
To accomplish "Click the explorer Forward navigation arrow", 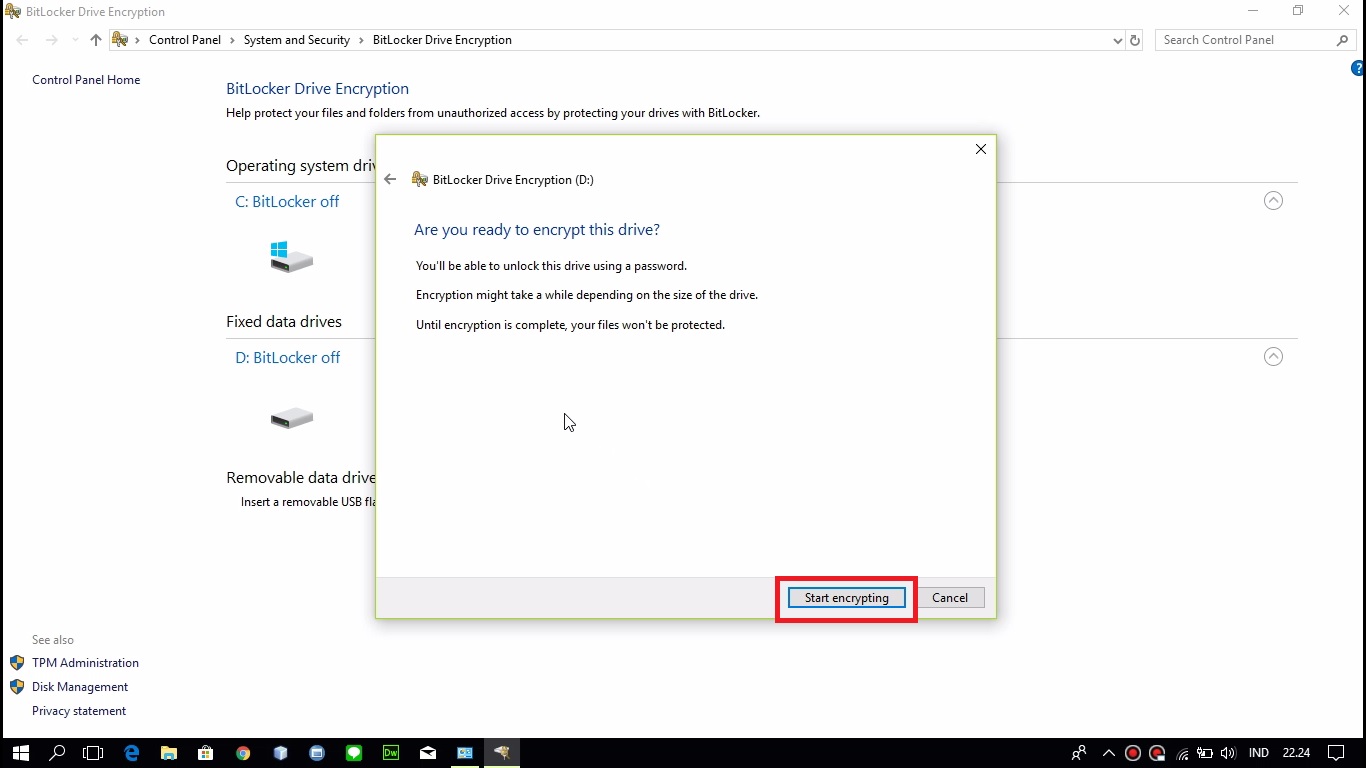I will pyautogui.click(x=52, y=40).
